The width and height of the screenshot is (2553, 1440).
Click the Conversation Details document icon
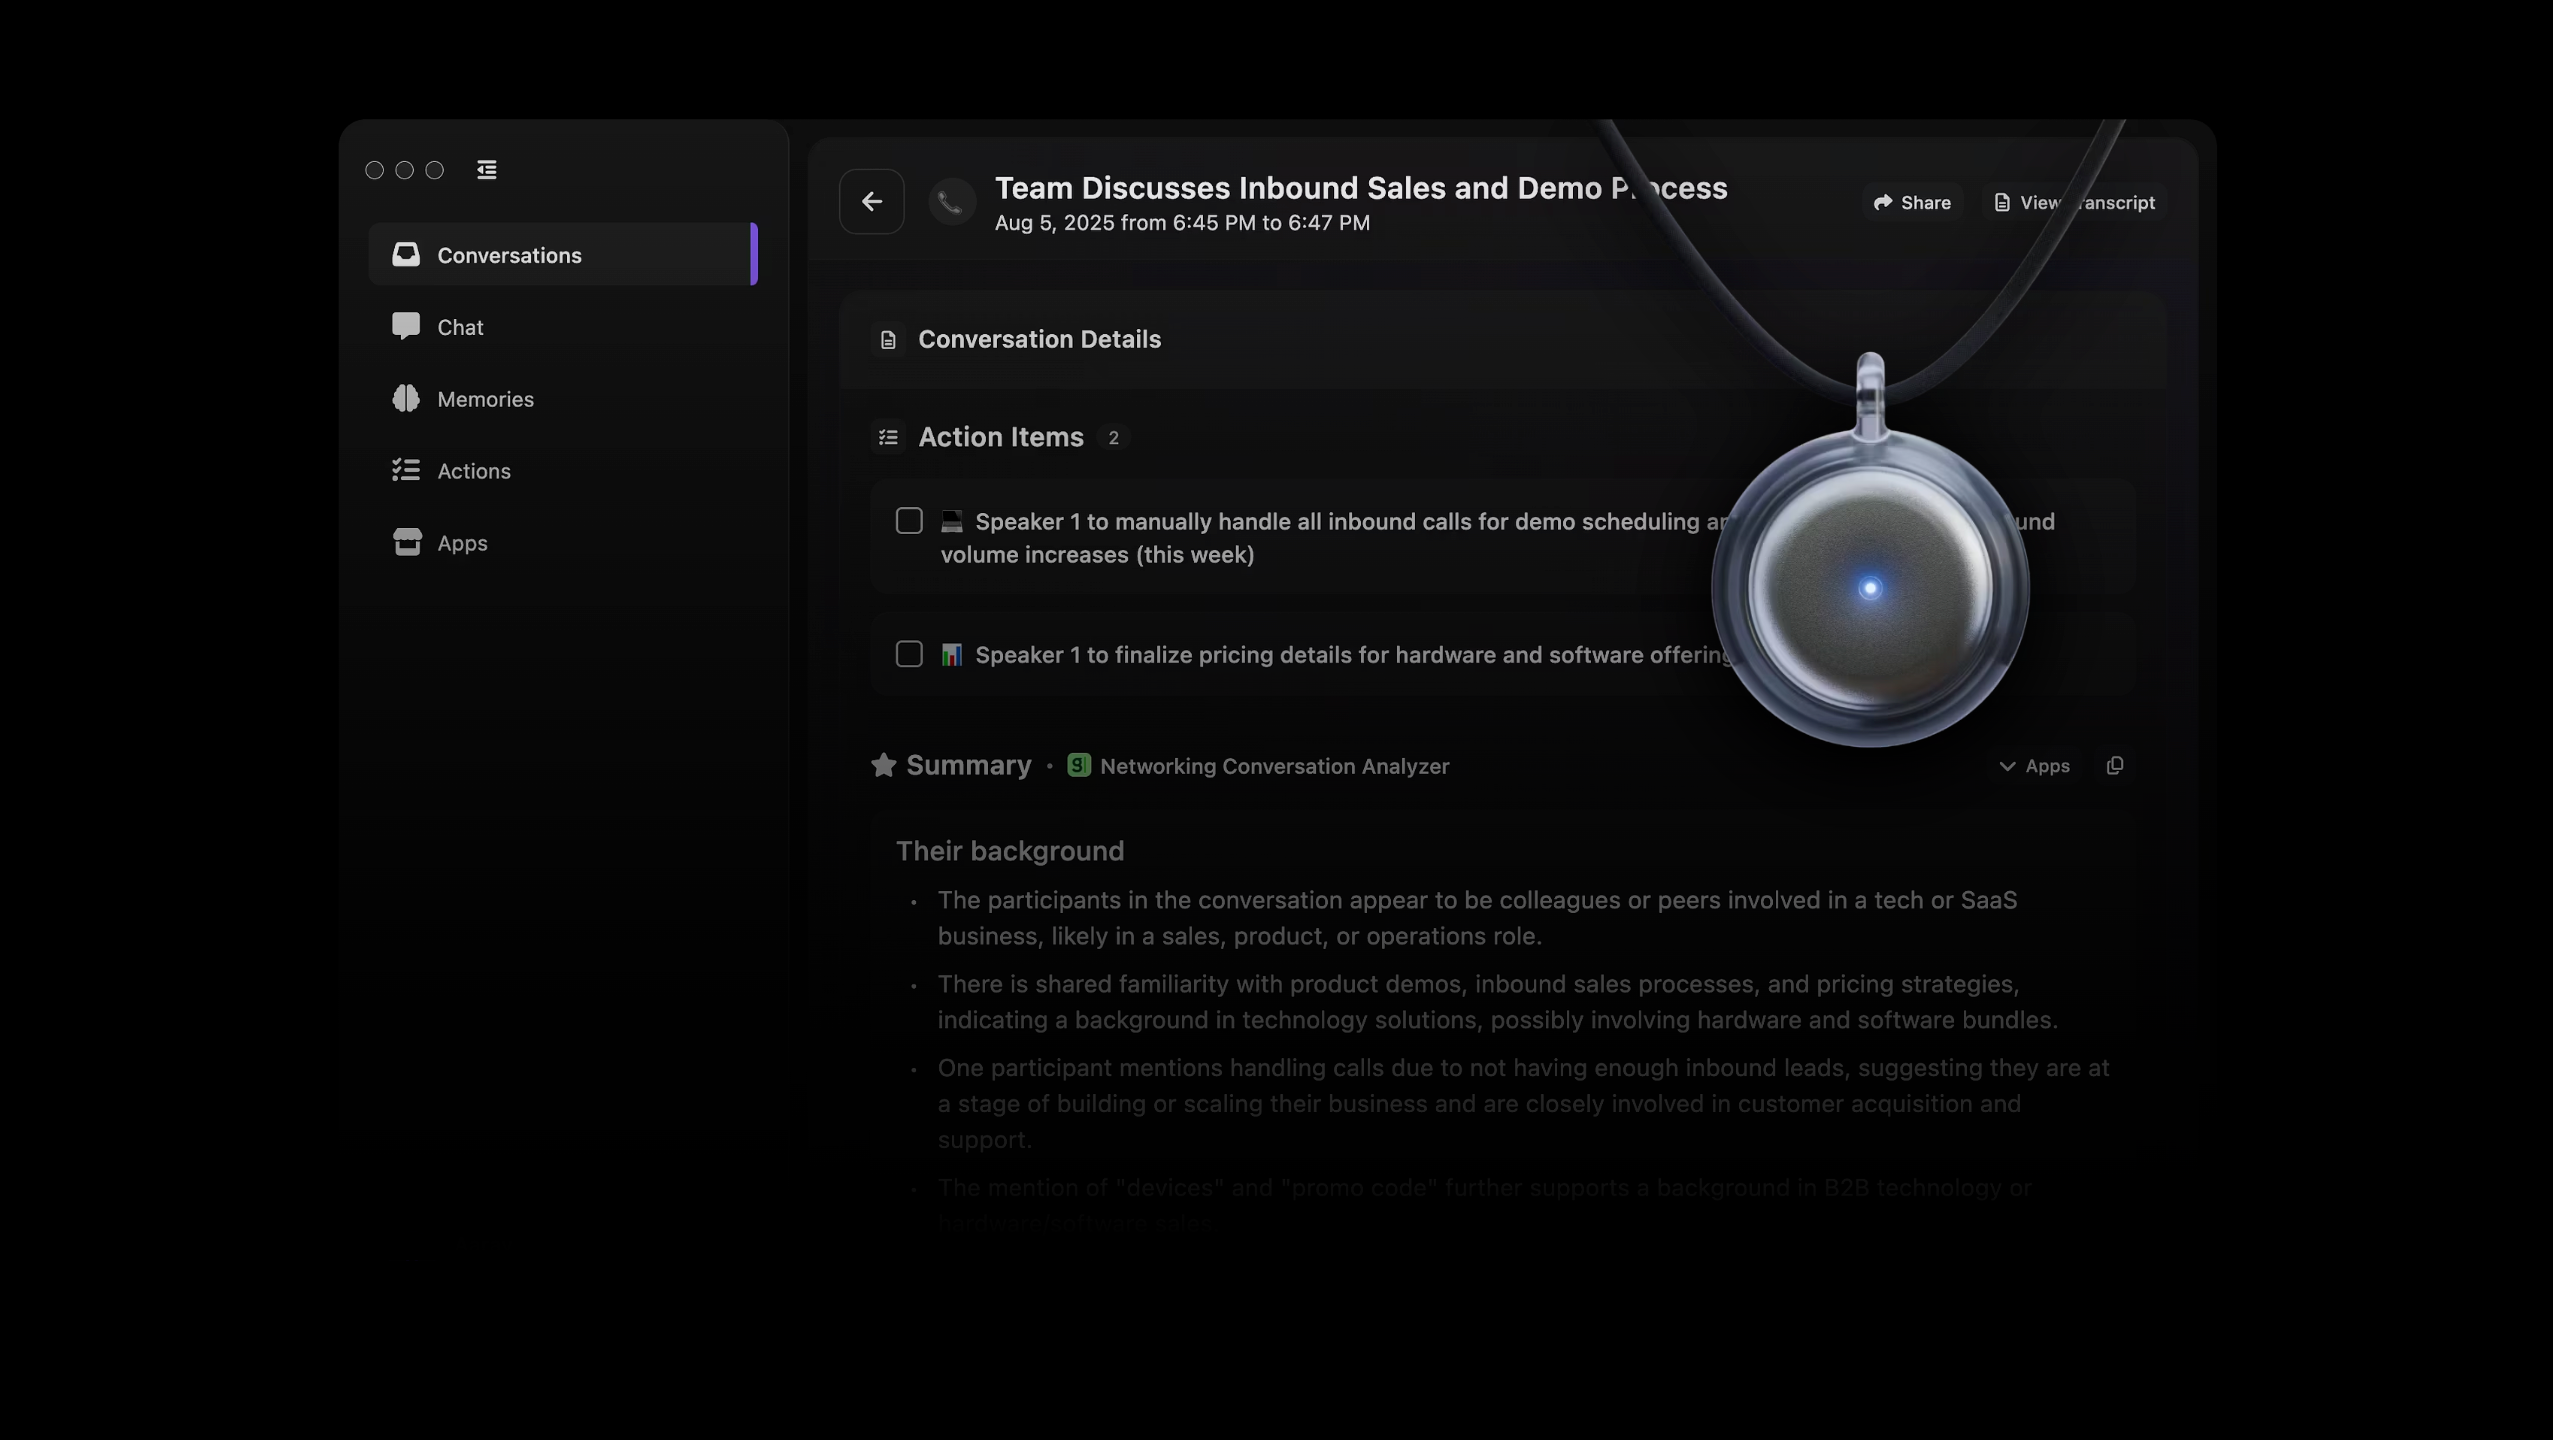[x=887, y=340]
